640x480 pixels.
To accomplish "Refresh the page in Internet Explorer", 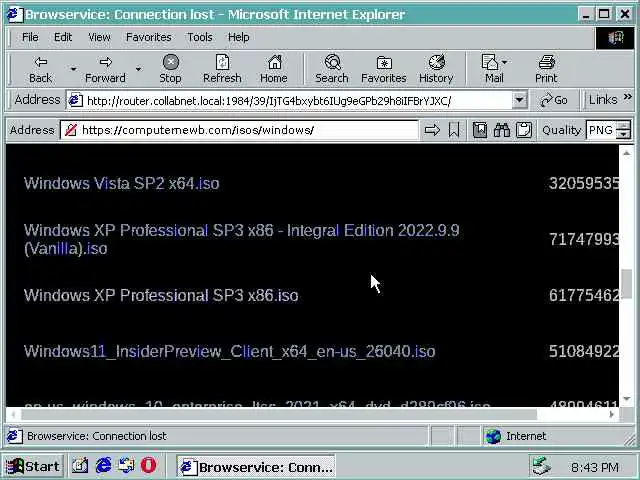I will click(222, 69).
